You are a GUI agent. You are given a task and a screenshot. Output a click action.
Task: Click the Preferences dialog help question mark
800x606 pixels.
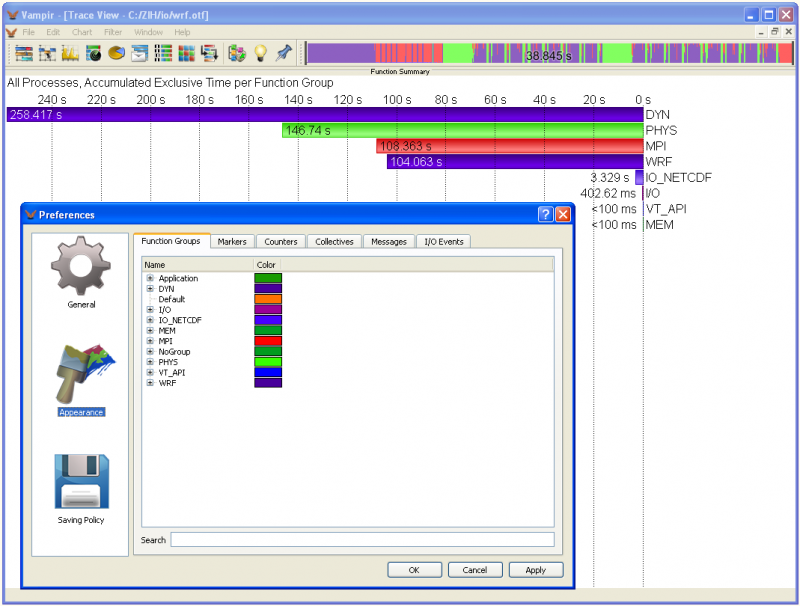(x=545, y=214)
